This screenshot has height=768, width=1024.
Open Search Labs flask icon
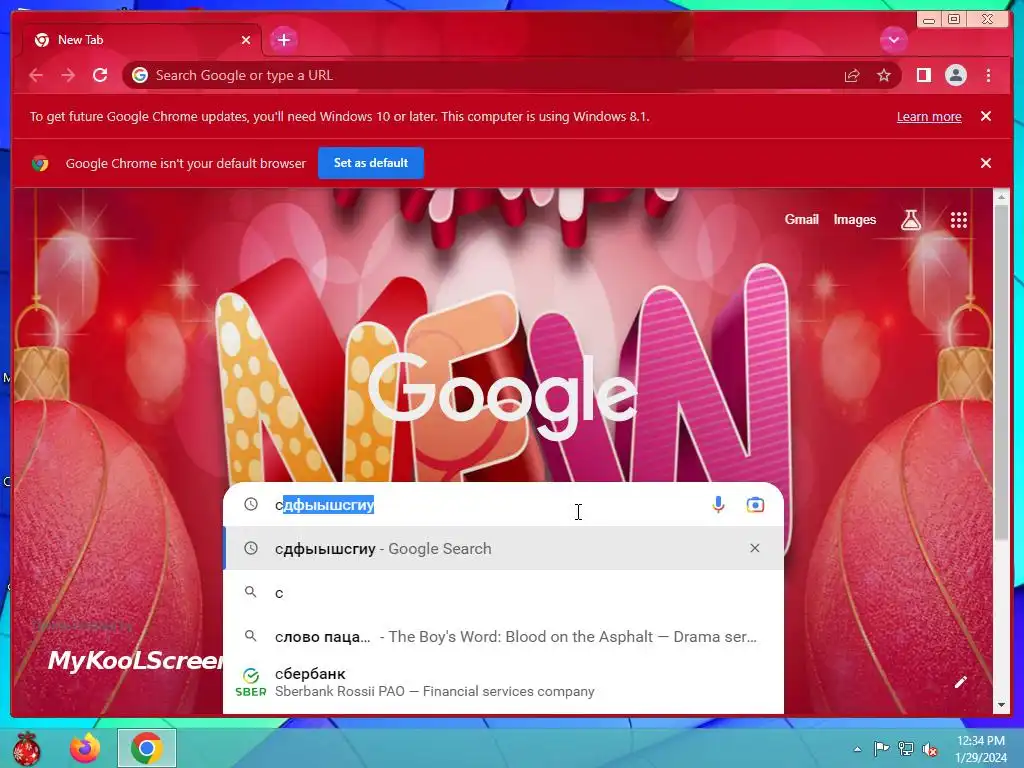point(910,220)
